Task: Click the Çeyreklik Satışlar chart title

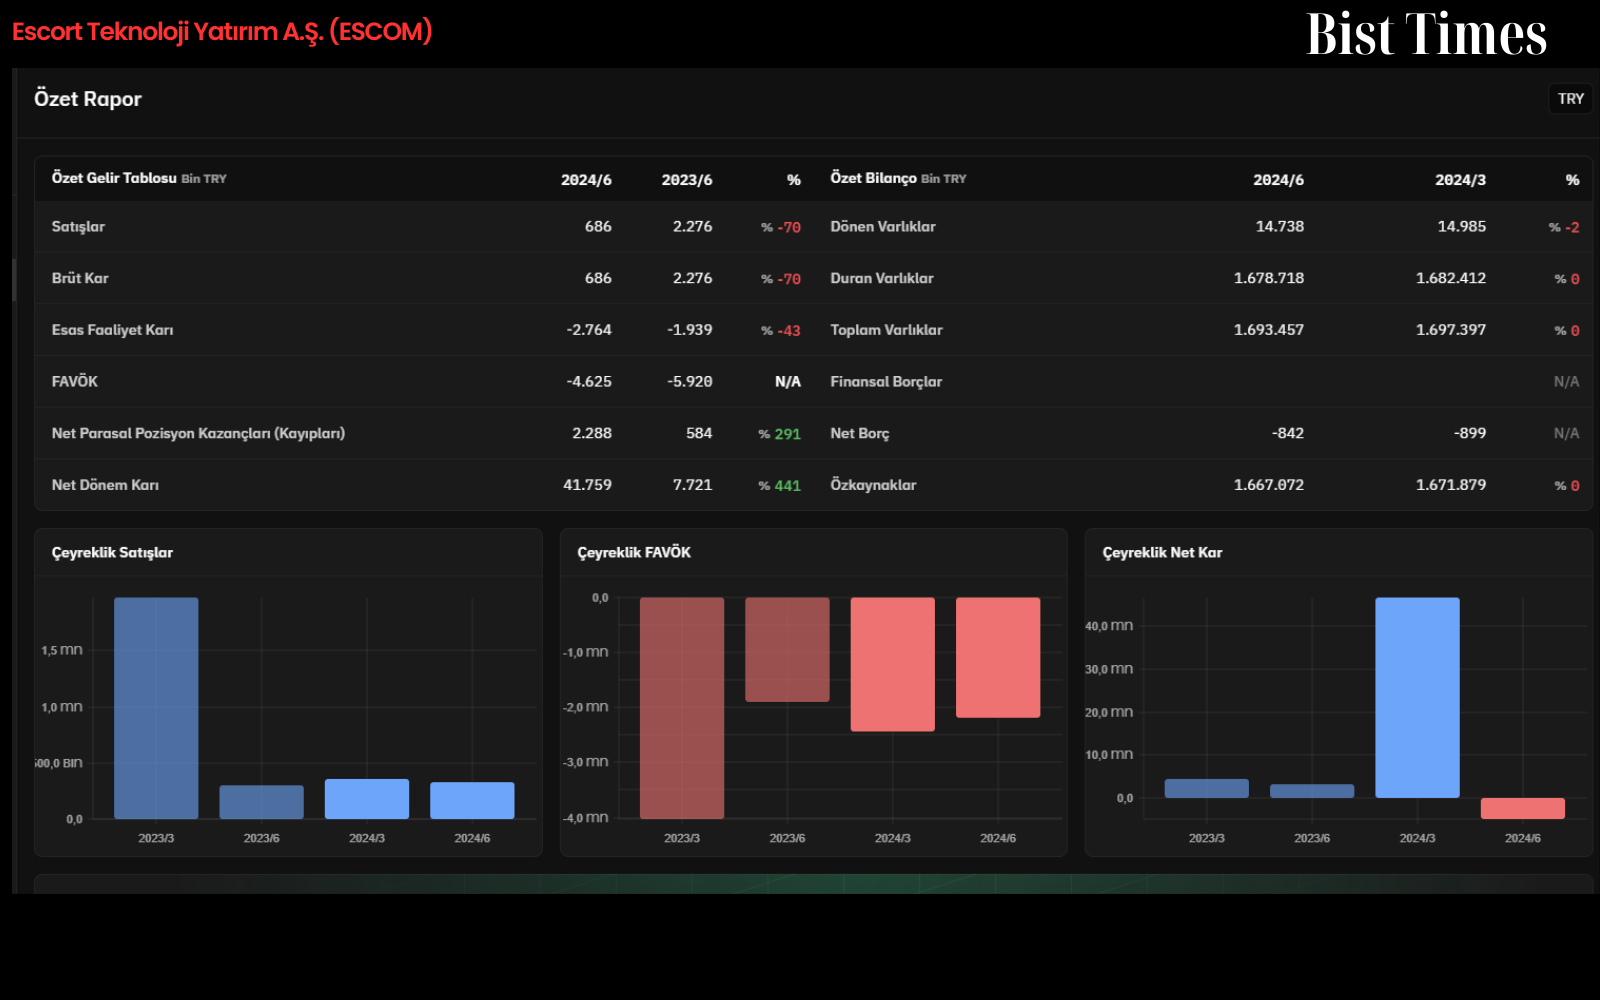Action: pos(112,553)
